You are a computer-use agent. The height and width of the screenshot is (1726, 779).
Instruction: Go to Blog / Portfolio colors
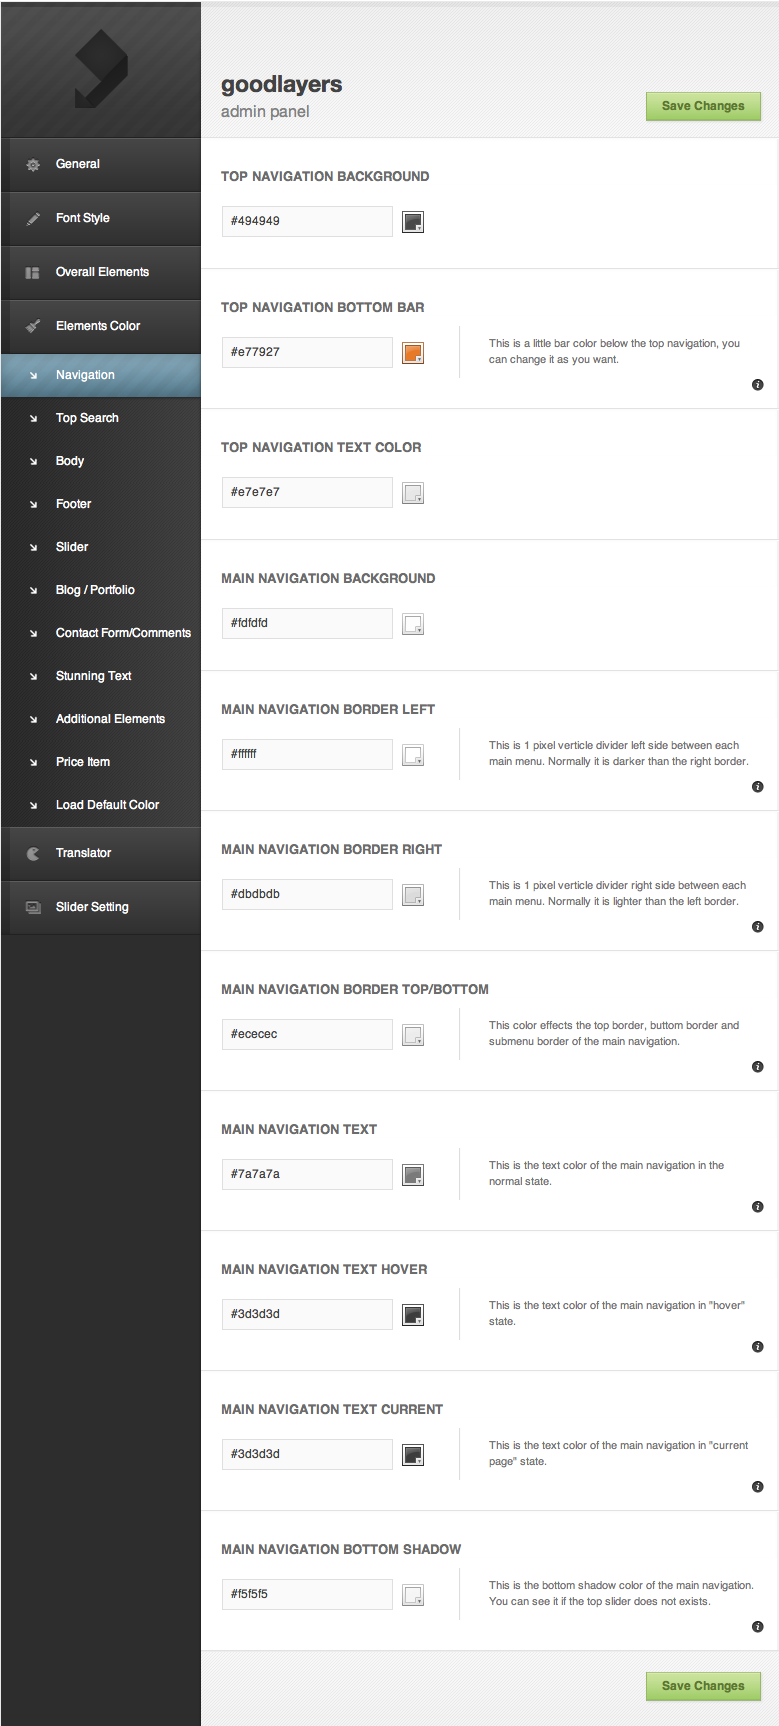point(95,590)
